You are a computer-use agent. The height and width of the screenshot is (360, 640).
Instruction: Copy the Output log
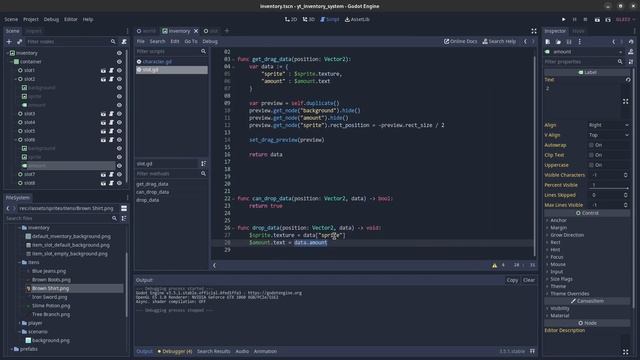tap(512, 280)
